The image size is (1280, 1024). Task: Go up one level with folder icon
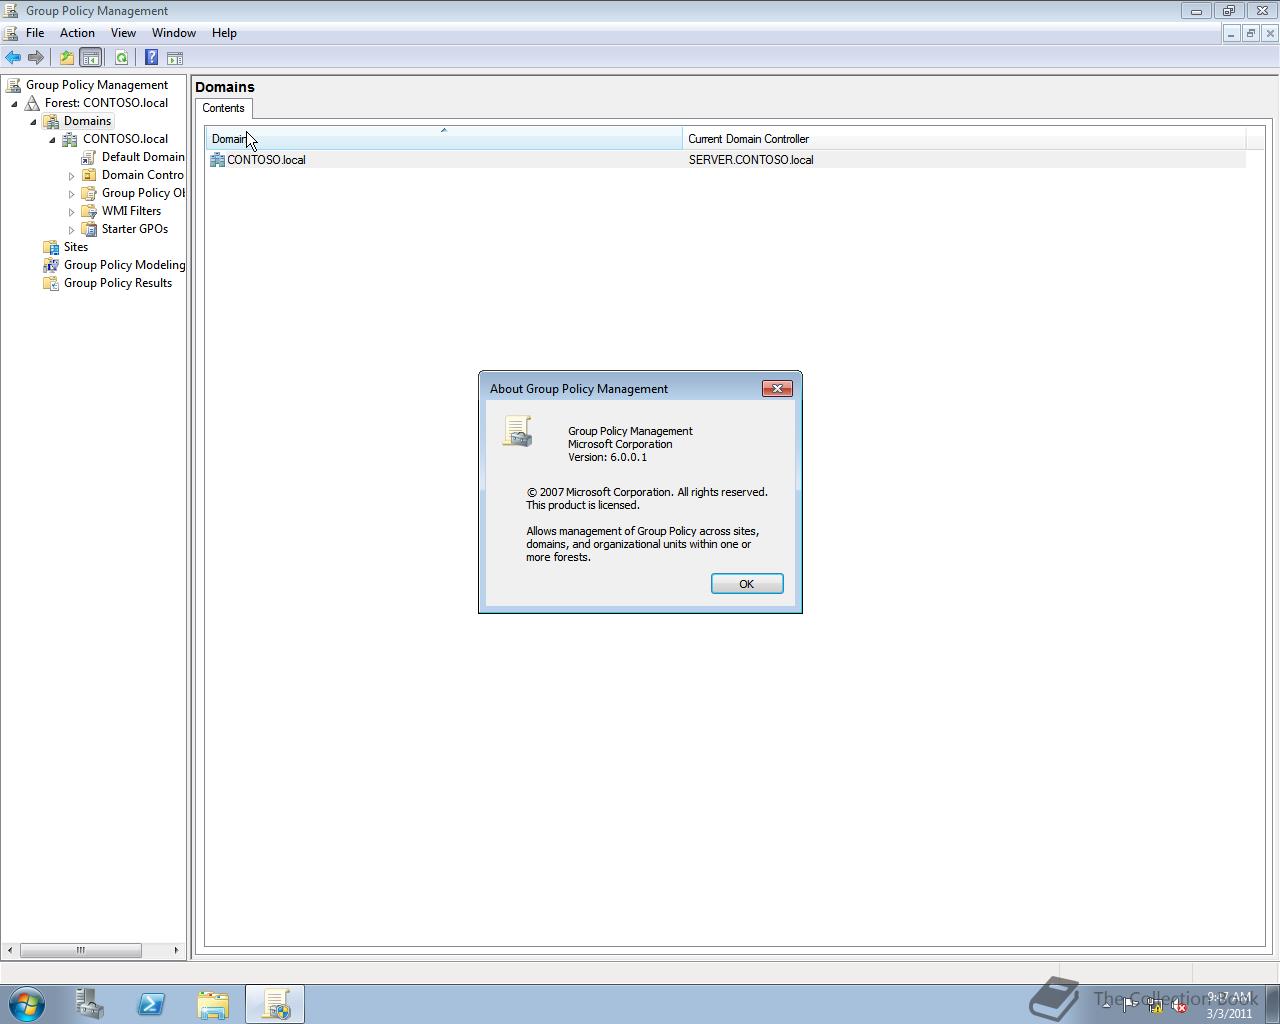pos(67,58)
